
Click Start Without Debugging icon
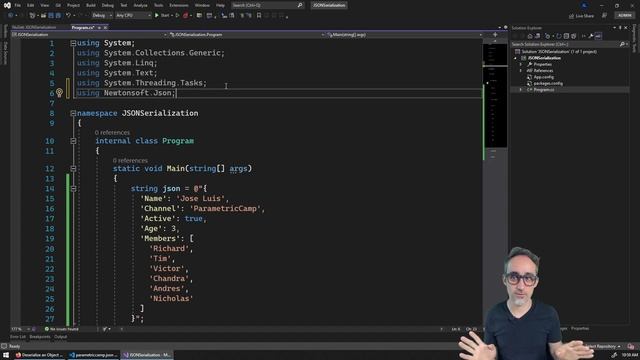[x=177, y=16]
